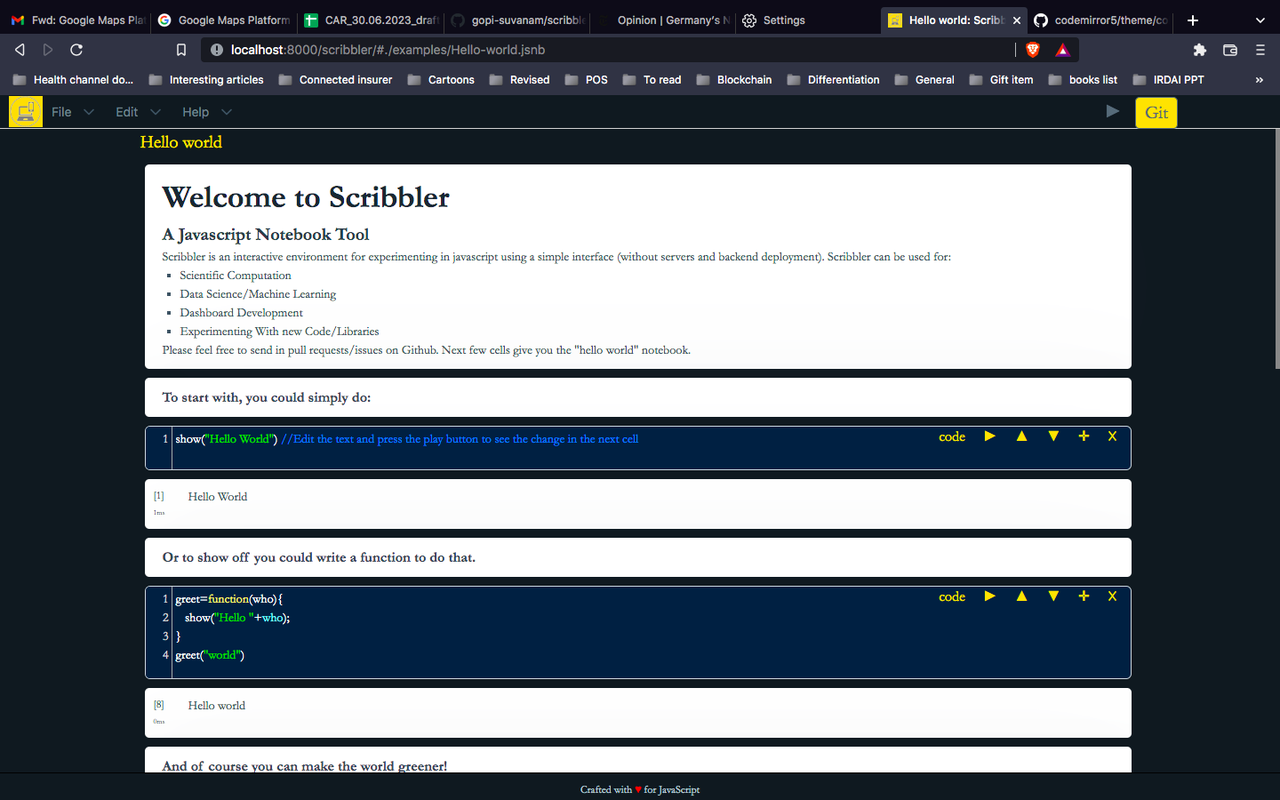Run the 'Hello World' code cell
1280x800 pixels.
[x=989, y=436]
